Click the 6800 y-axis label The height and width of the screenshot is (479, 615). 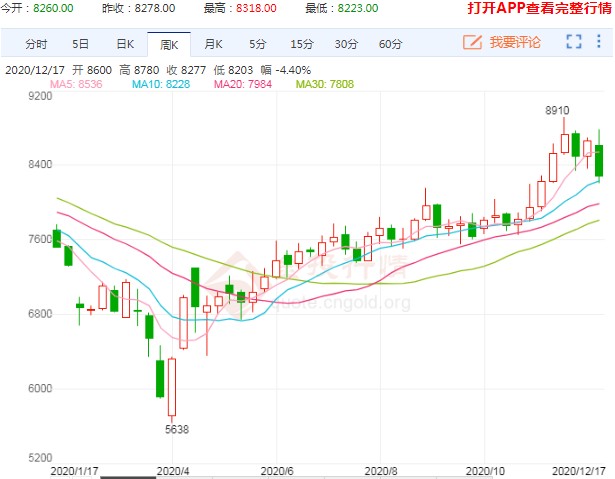(x=40, y=313)
